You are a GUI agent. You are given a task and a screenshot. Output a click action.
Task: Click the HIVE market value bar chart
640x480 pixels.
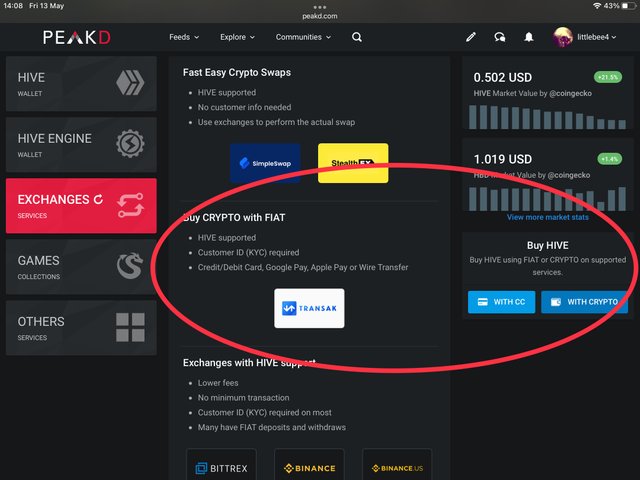click(x=547, y=117)
